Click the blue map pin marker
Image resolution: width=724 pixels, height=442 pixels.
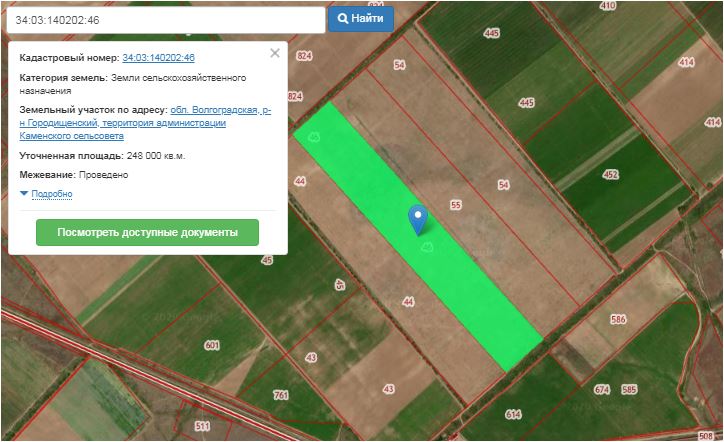point(418,220)
